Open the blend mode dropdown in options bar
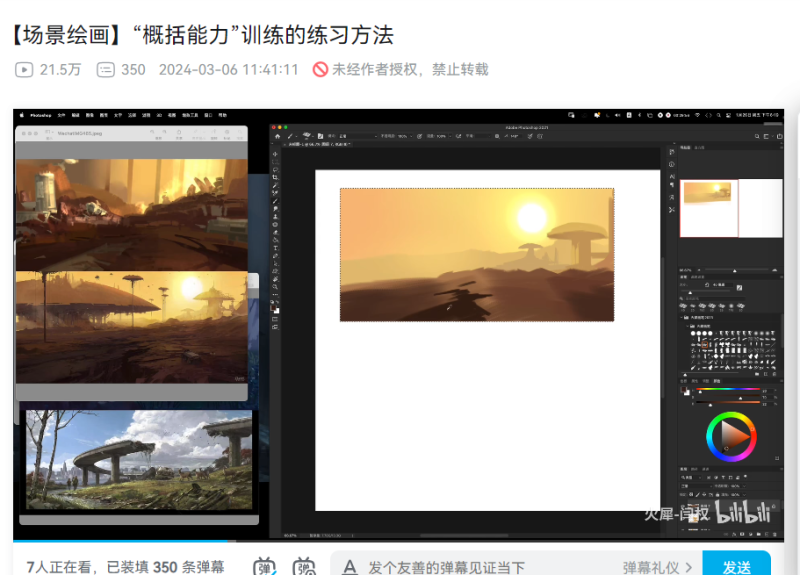The width and height of the screenshot is (800, 575). click(355, 135)
